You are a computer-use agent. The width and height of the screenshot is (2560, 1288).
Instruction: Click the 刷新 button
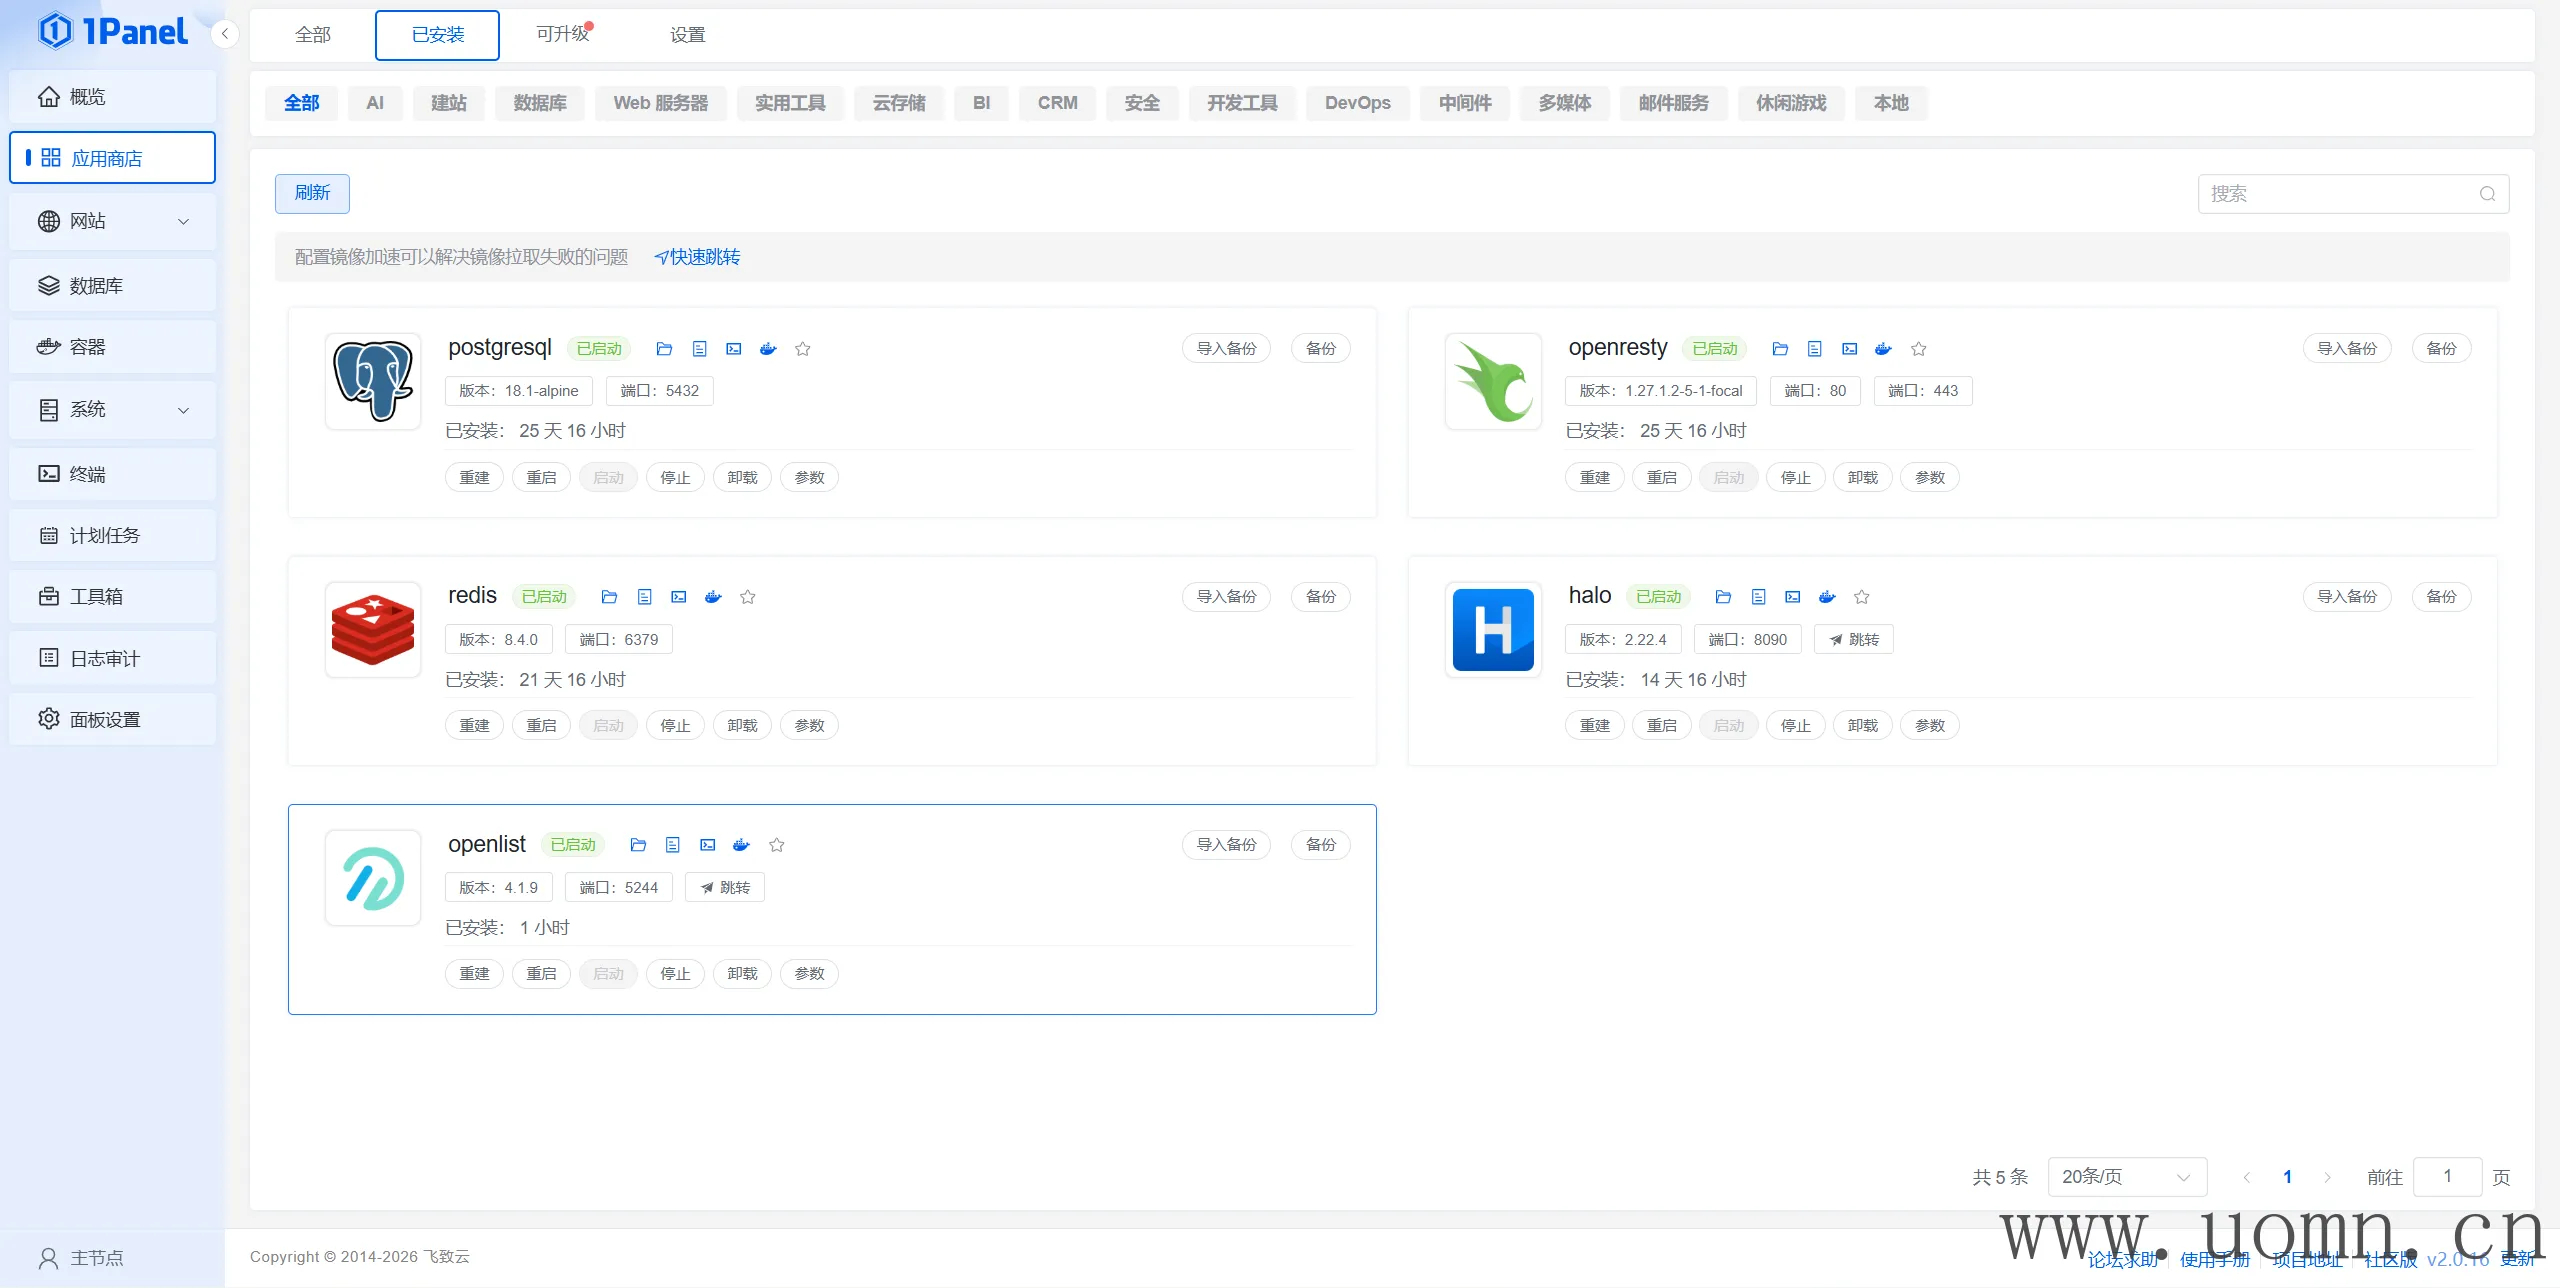312,193
